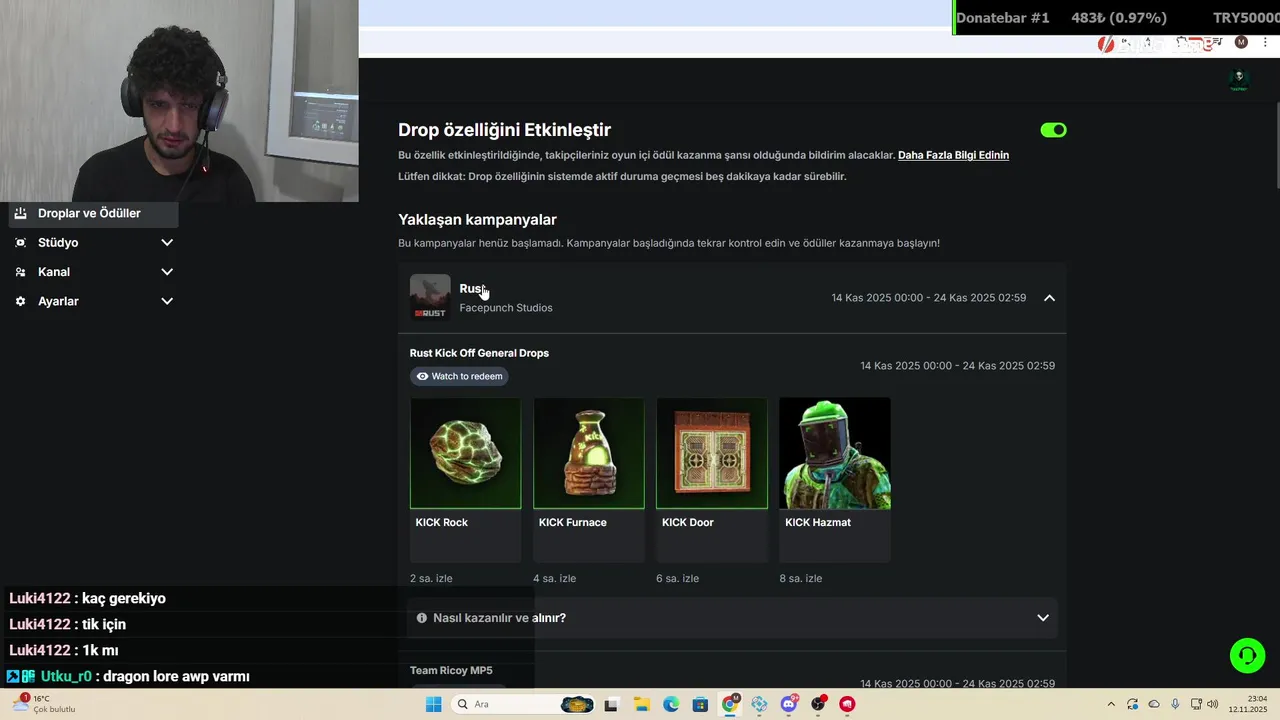Screen dimensions: 1280x720
Task: Click the 4 sa. izle watch time
Action: (555, 578)
